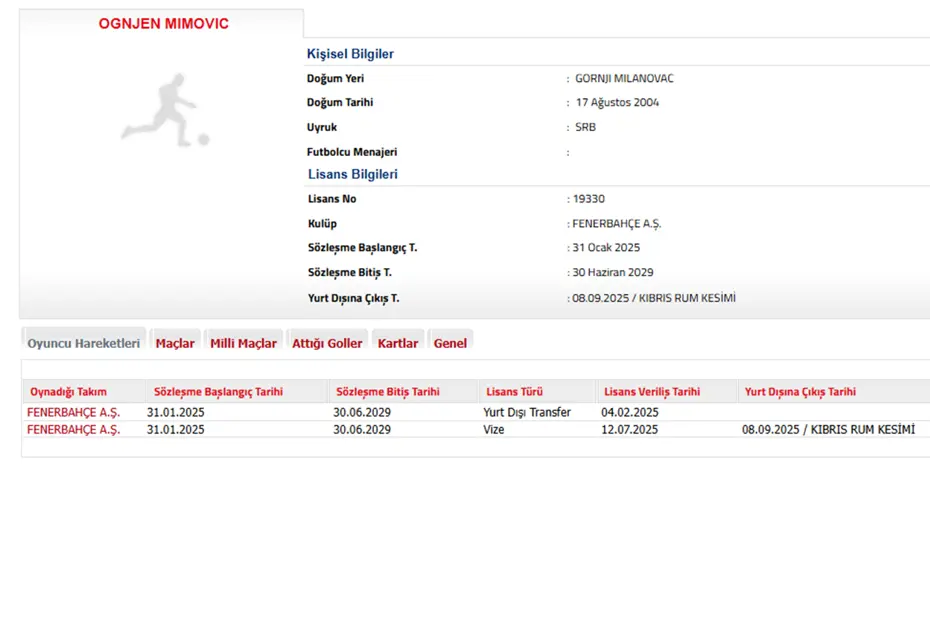Image resolution: width=930 pixels, height=618 pixels.
Task: Click 08.09.2025 / KIBRIS RUM KESİMİ in license info
Action: [x=654, y=298]
